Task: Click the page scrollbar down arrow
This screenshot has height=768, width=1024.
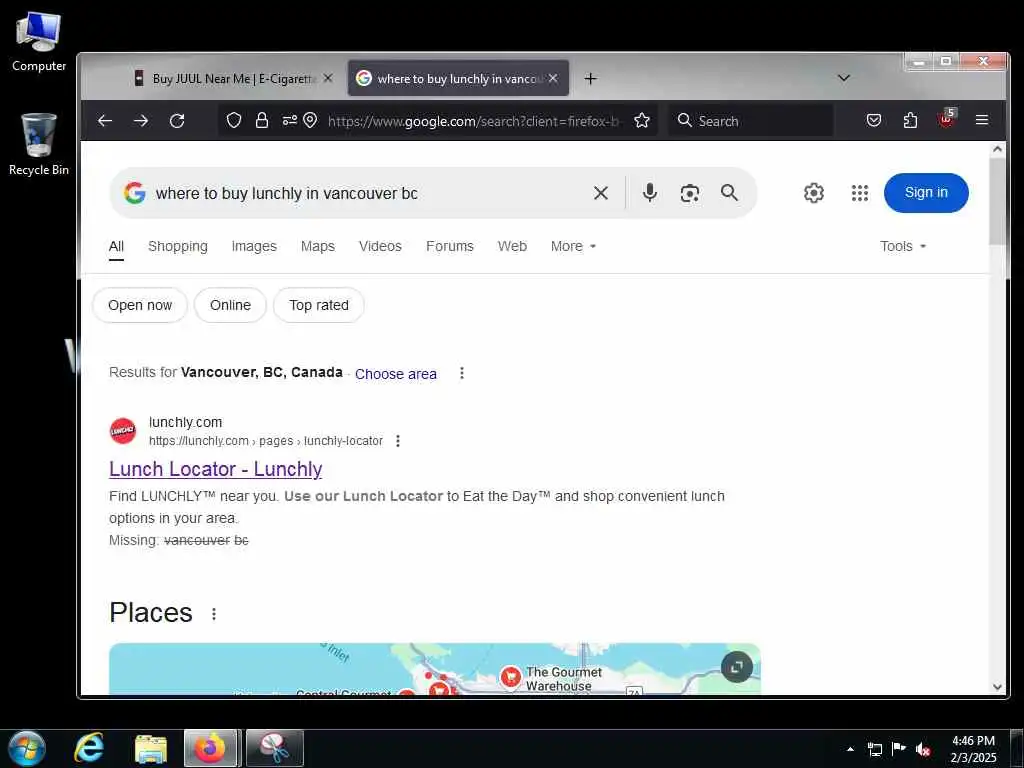Action: tap(997, 686)
